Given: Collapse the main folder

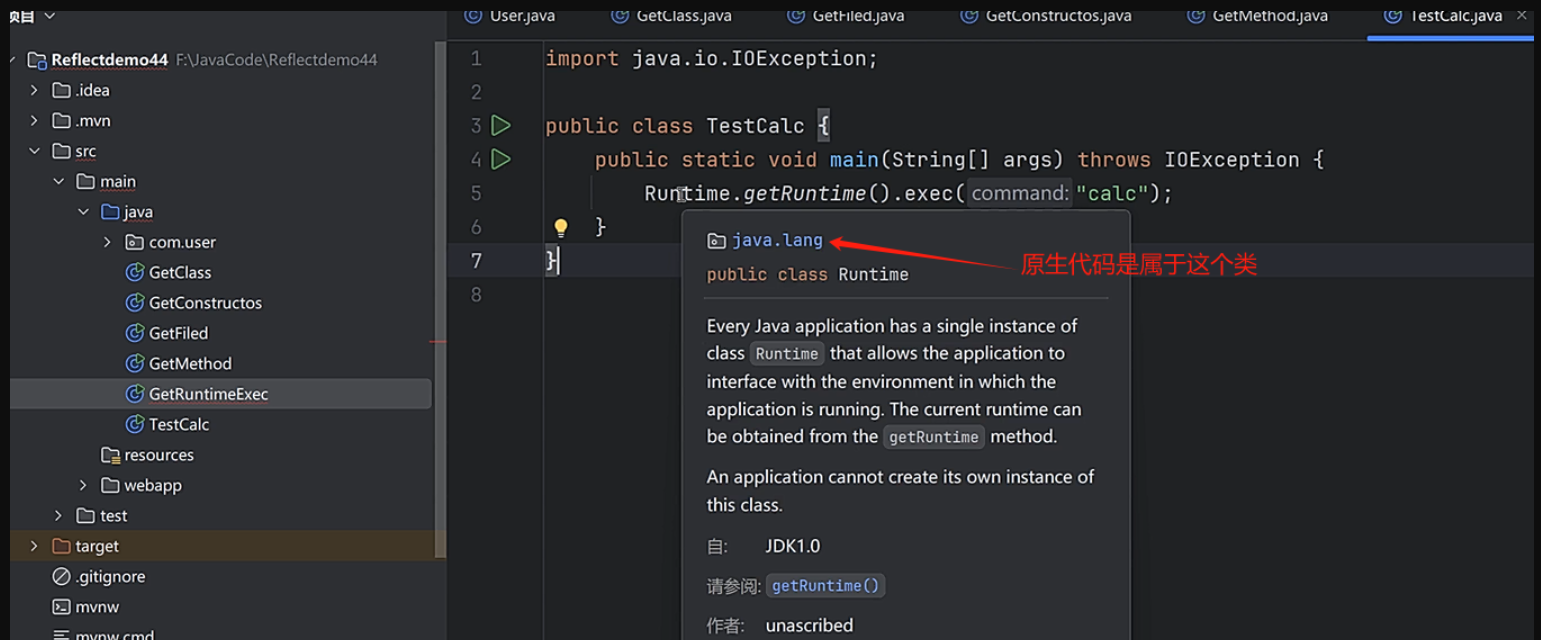Looking at the screenshot, I should (x=59, y=181).
